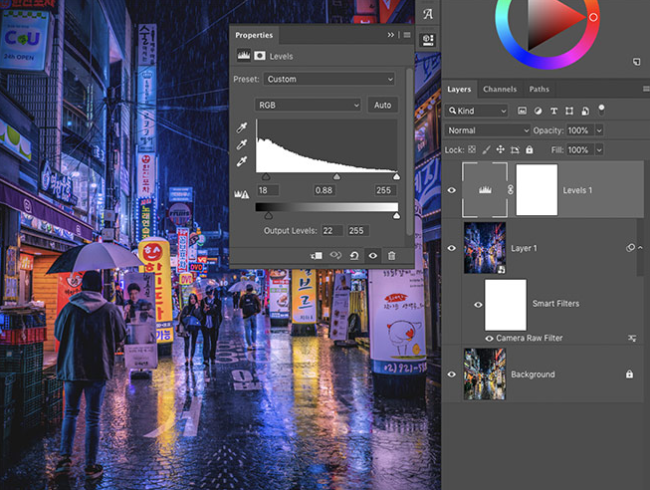Viewport: 650px width, 490px height.
Task: Filter layers by pixel layers icon
Action: pyautogui.click(x=522, y=111)
